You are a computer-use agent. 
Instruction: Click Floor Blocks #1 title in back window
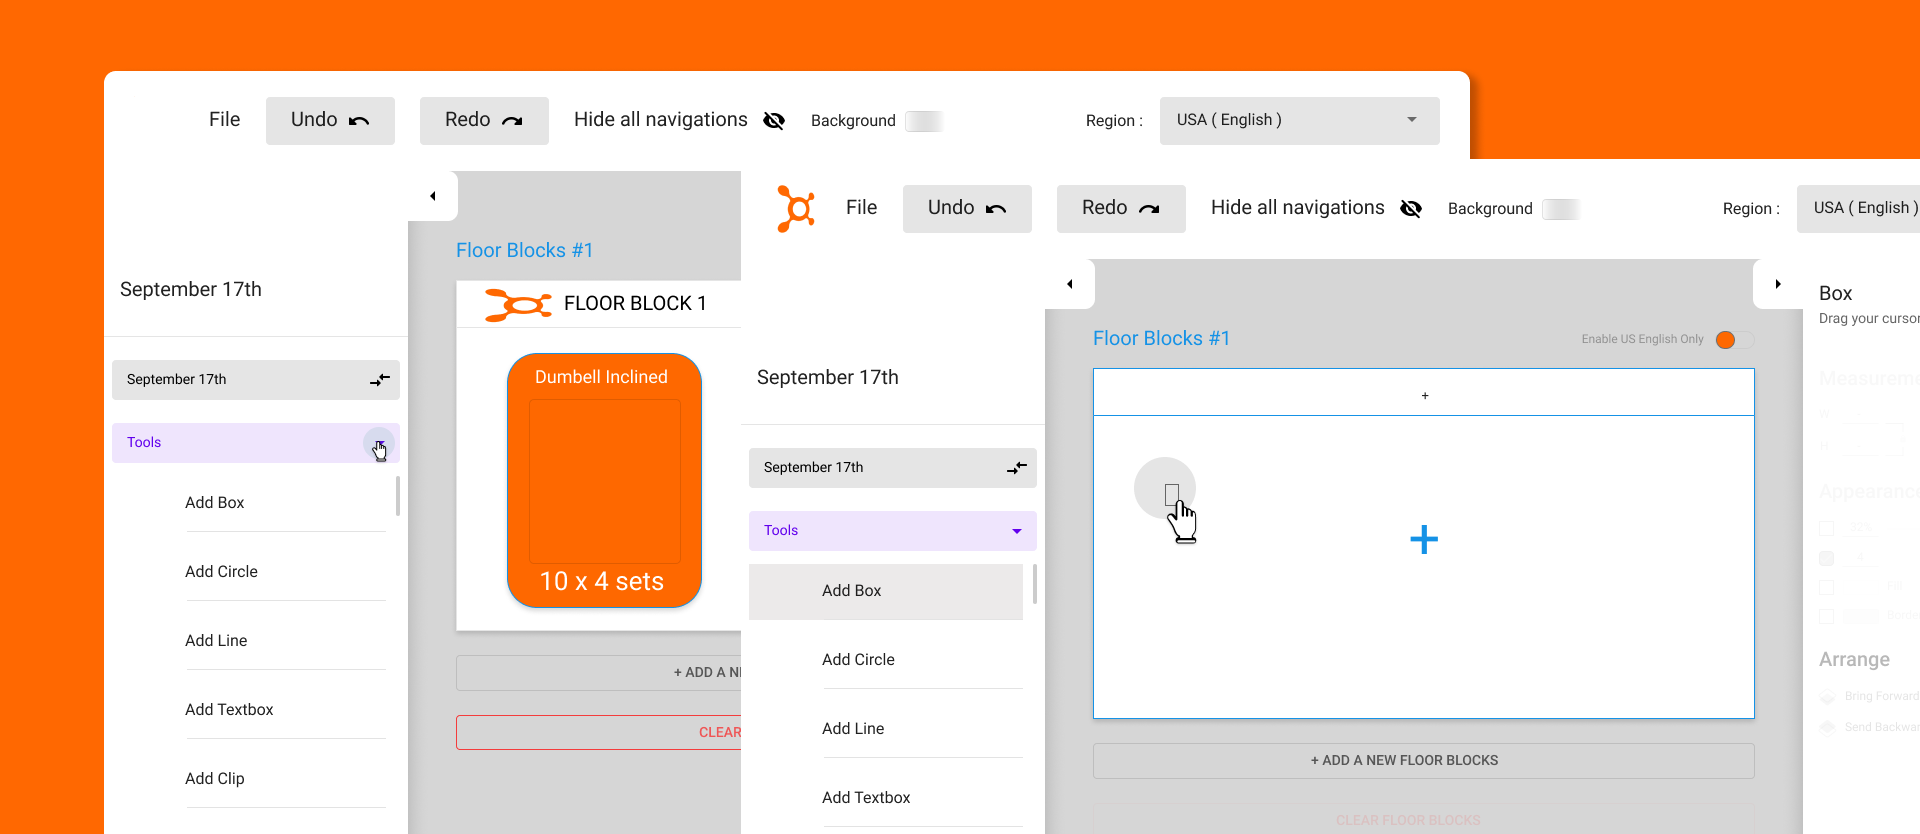point(524,251)
